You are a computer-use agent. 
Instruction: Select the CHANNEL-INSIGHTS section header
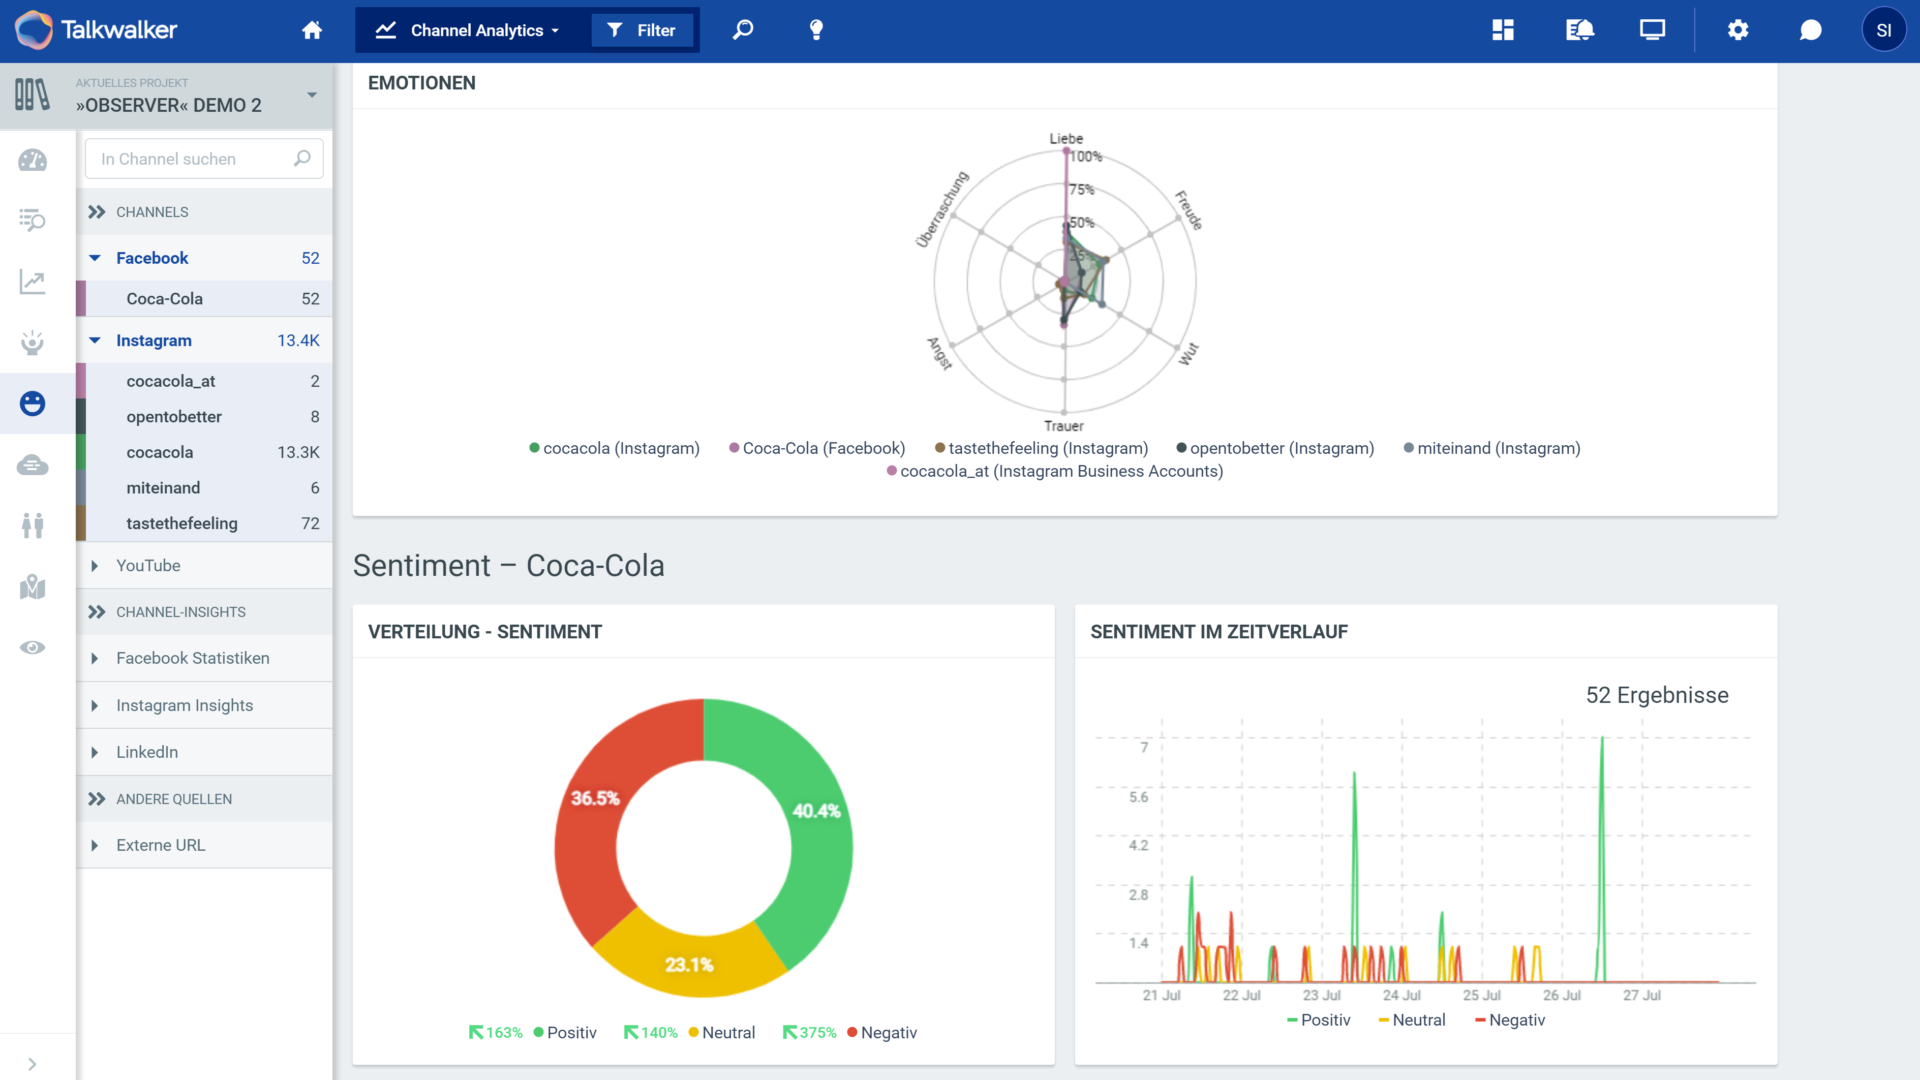pyautogui.click(x=204, y=612)
